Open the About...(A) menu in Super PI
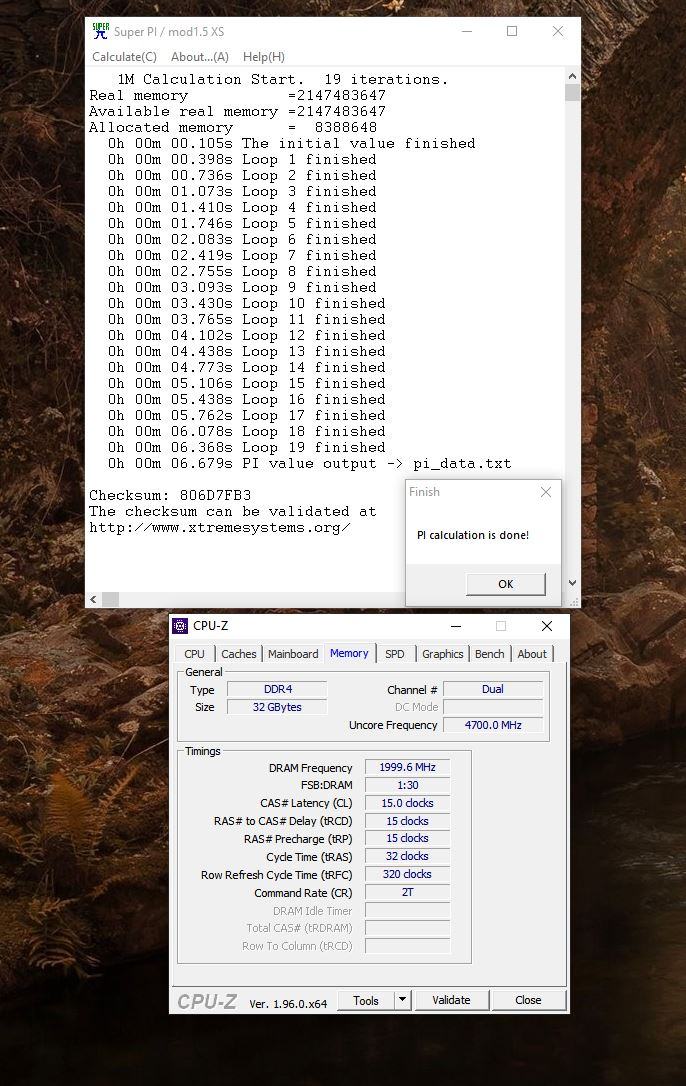The height and width of the screenshot is (1086, 686). [x=200, y=57]
